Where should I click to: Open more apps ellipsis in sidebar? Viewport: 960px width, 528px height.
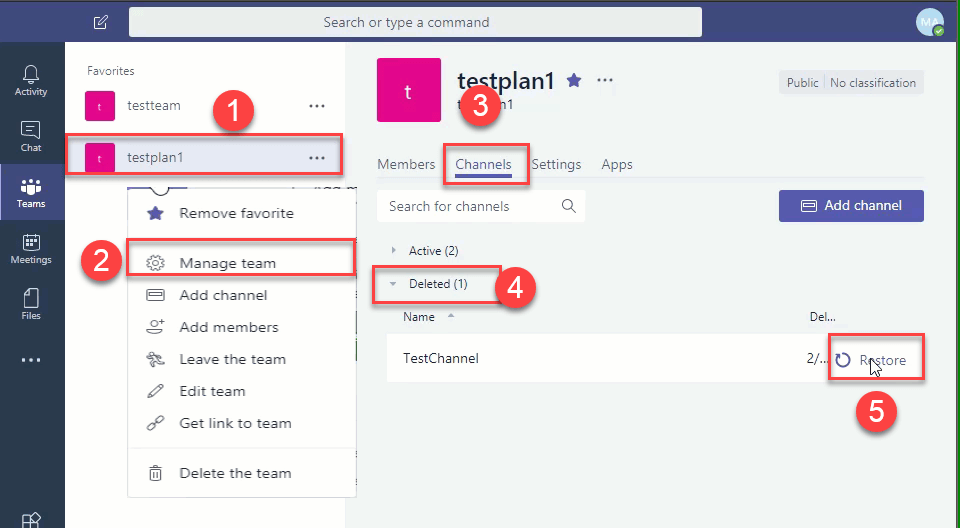31,360
